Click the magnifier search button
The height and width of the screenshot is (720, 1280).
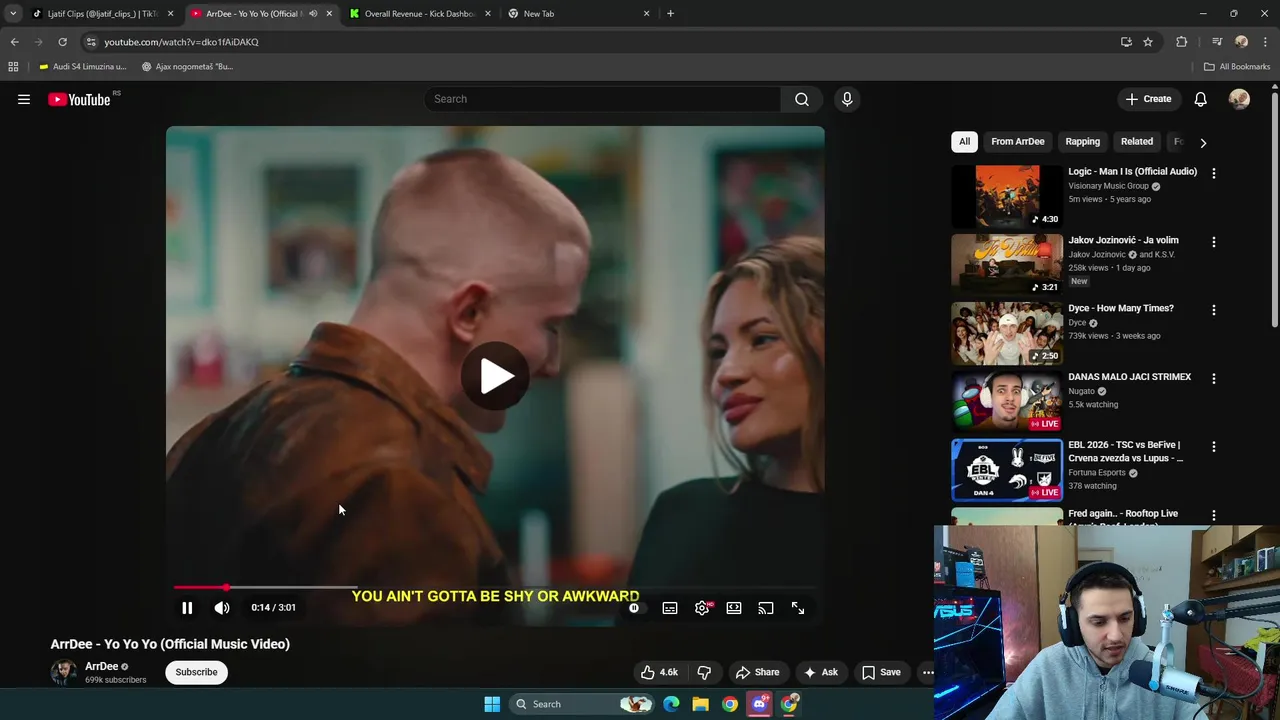pos(801,99)
